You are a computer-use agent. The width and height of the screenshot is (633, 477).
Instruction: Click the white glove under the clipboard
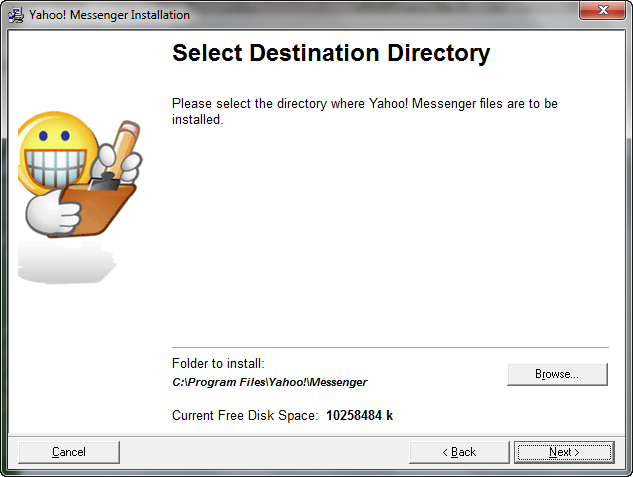pyautogui.click(x=45, y=212)
